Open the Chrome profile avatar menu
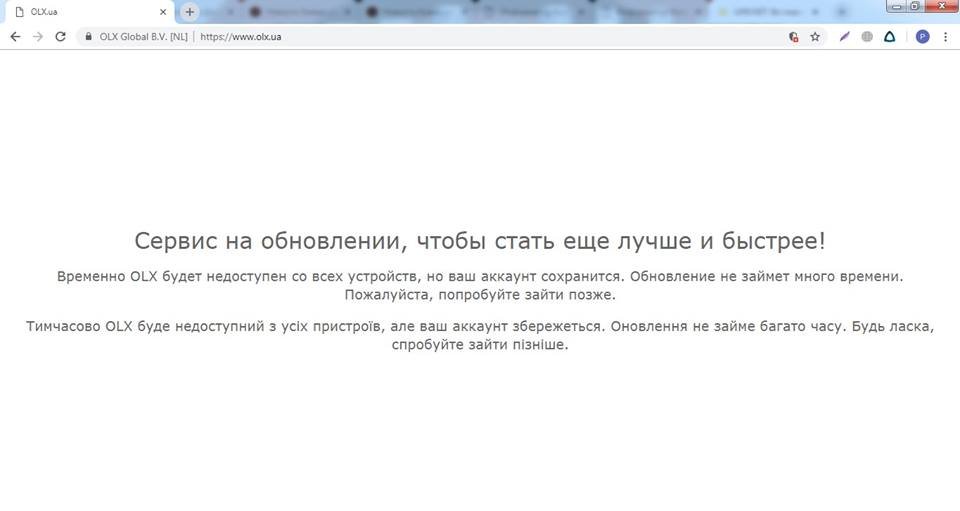Image resolution: width=960 pixels, height=511 pixels. (923, 37)
